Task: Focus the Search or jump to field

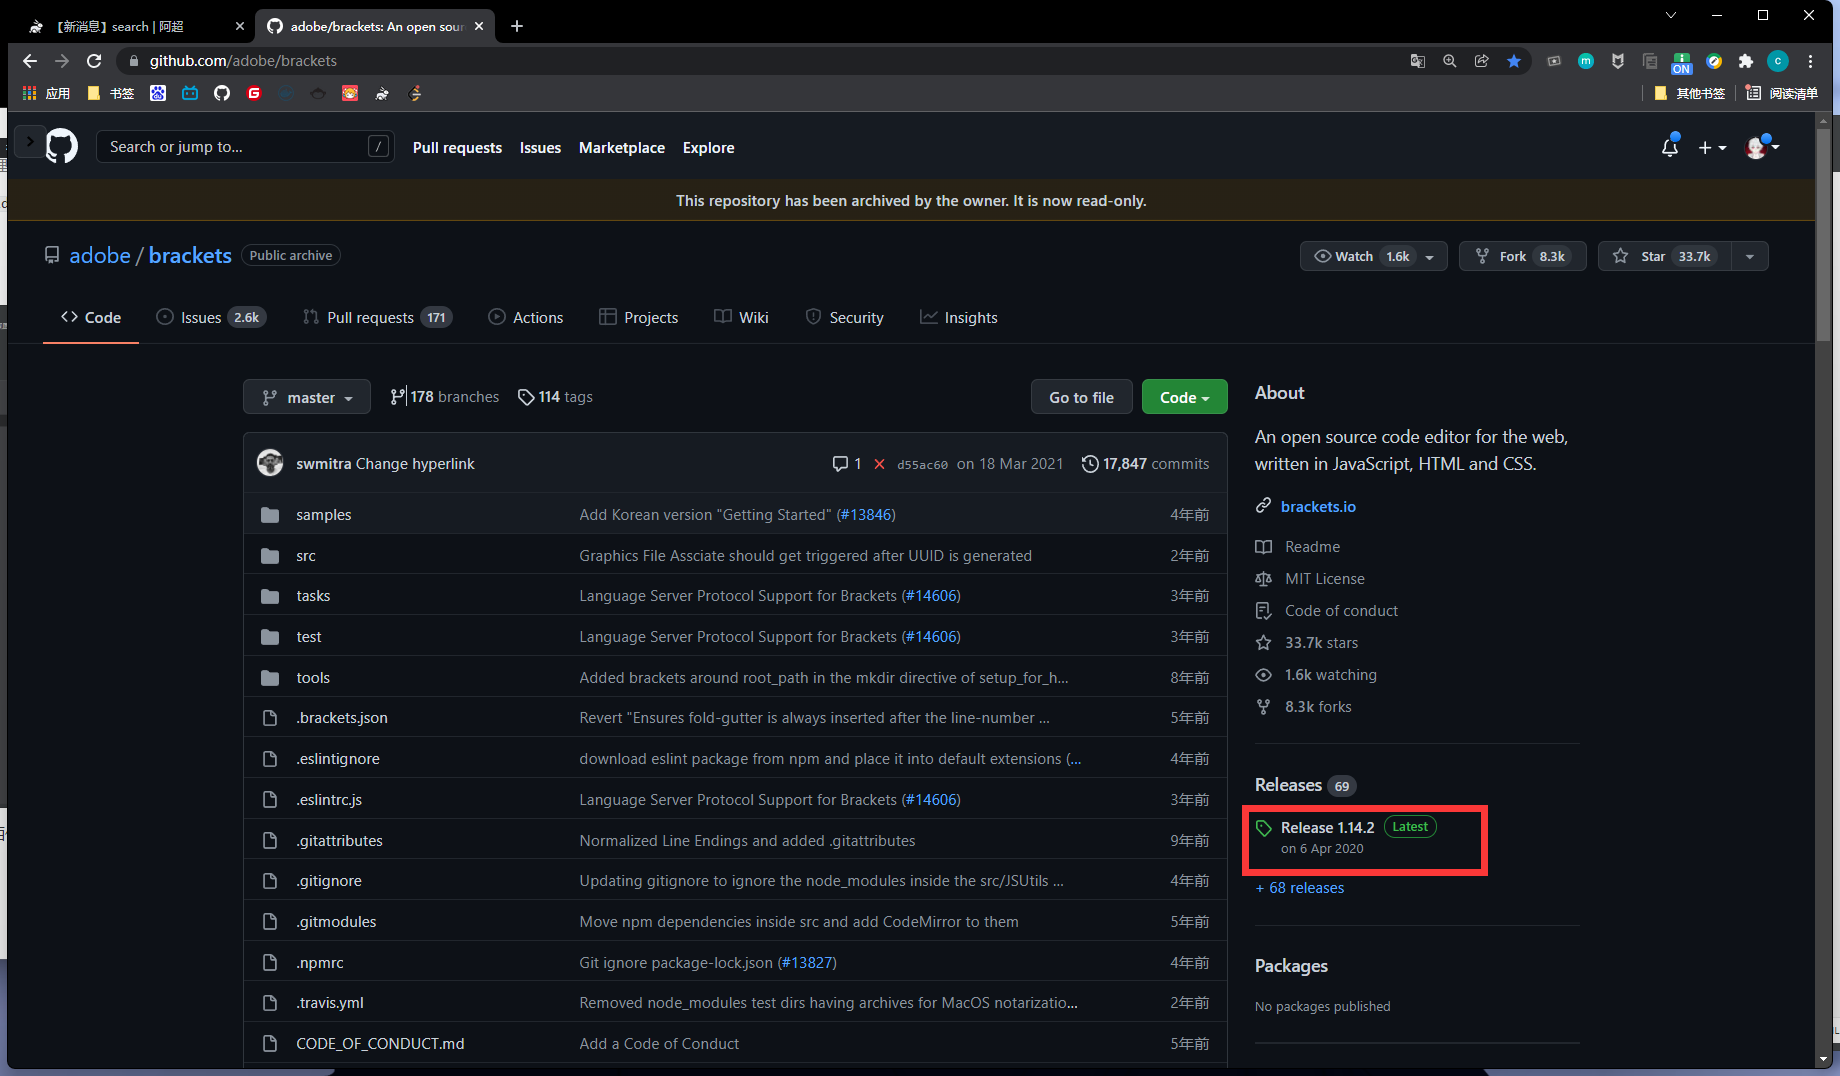Action: pos(245,147)
